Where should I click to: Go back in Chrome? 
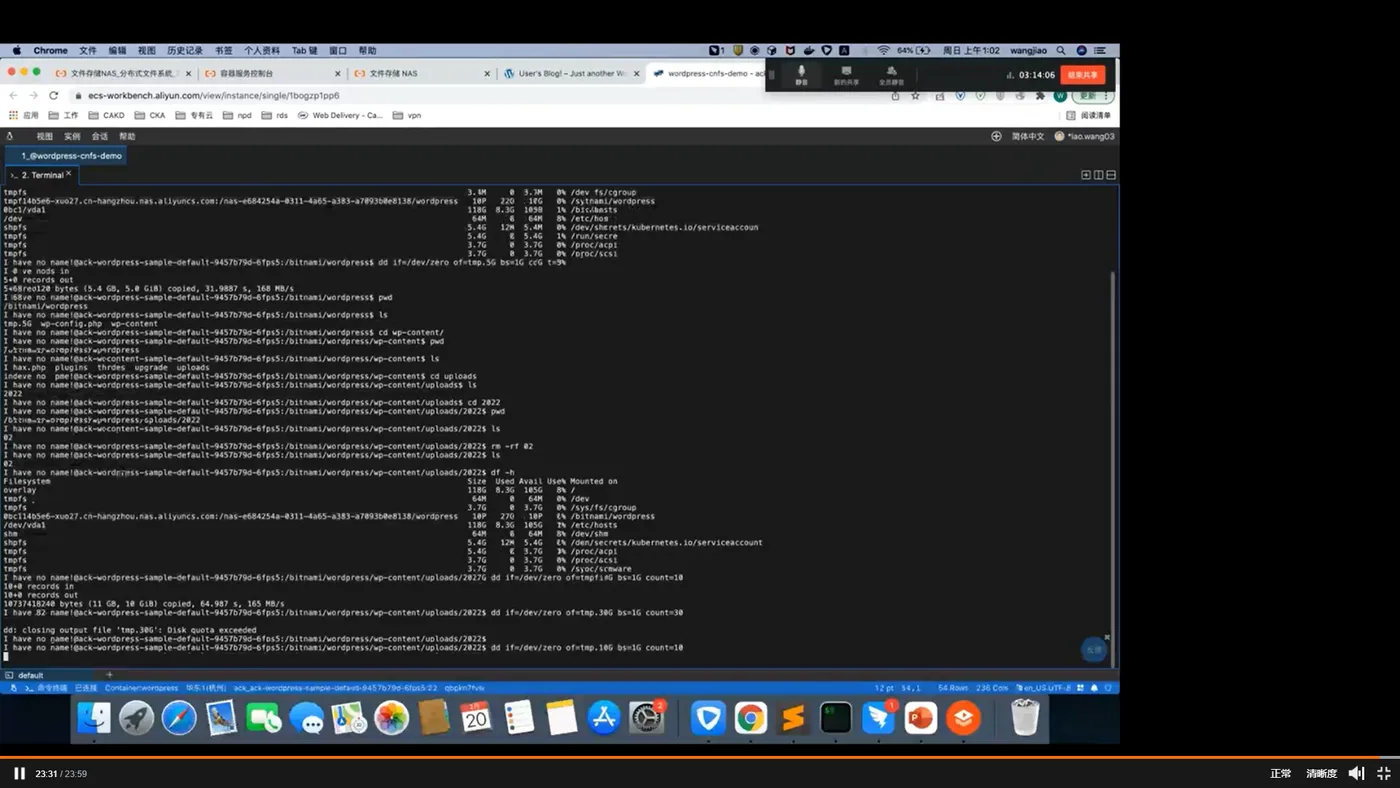(13, 95)
